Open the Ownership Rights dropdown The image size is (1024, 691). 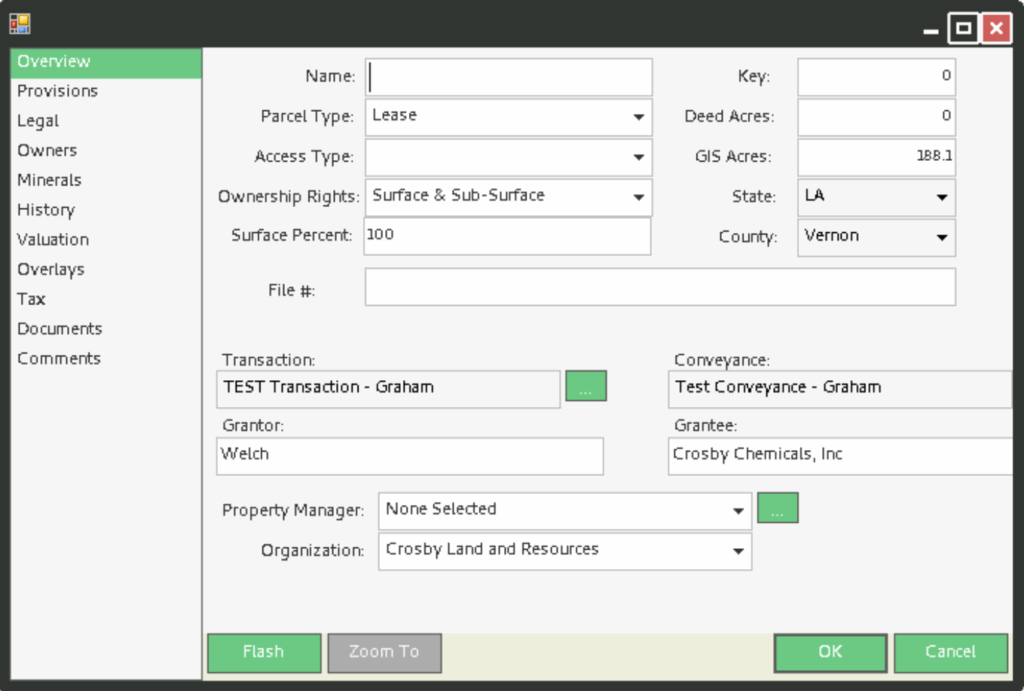638,197
